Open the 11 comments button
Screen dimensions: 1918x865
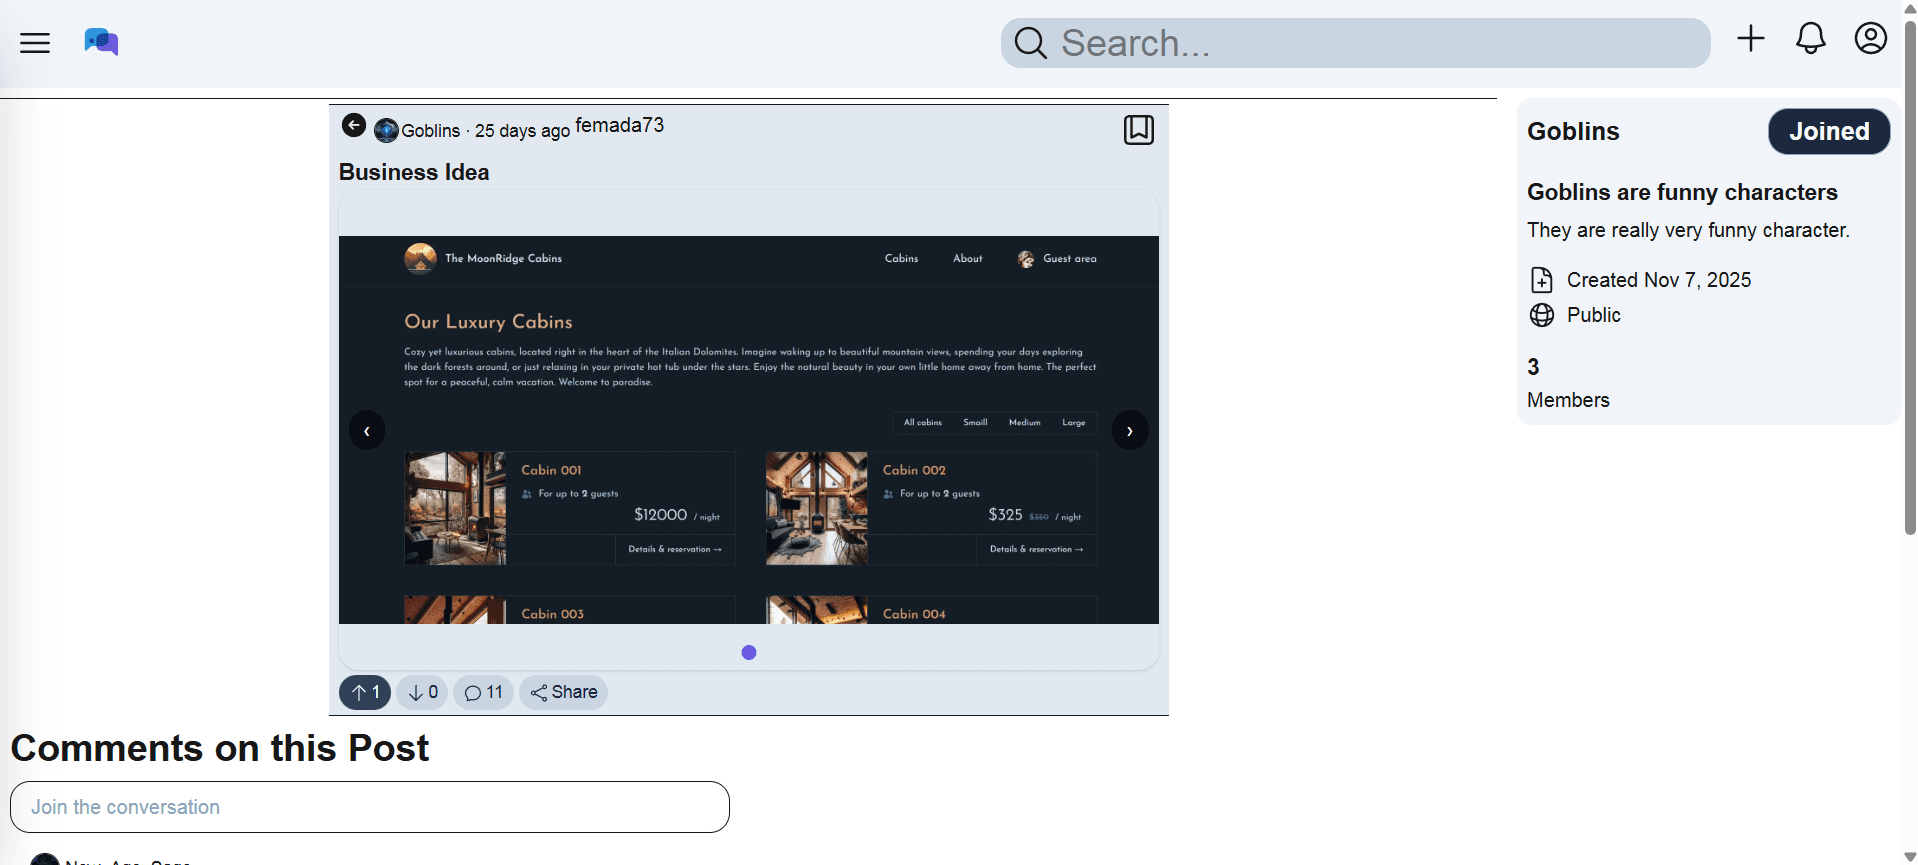pos(483,692)
